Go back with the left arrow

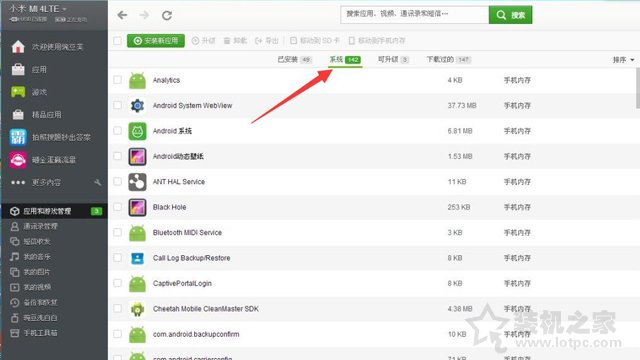tap(122, 16)
